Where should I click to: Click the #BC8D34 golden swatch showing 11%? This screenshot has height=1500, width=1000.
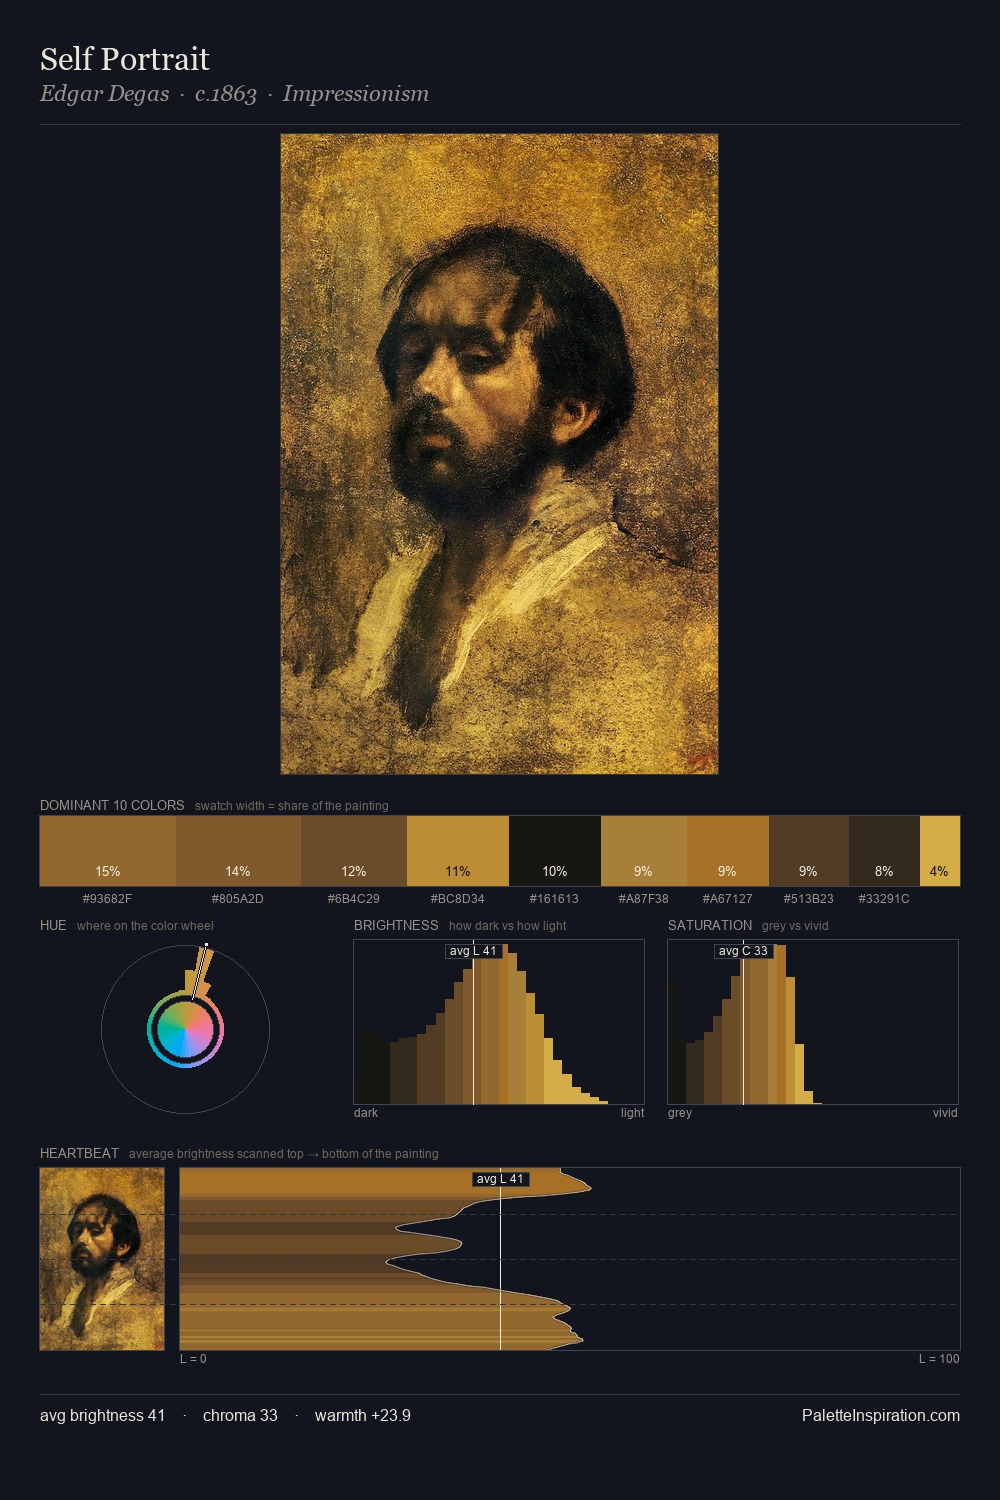[458, 851]
